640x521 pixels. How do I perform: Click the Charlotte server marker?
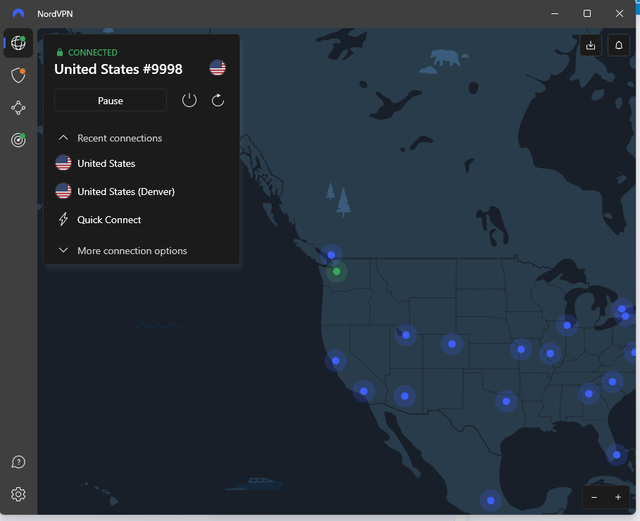click(x=612, y=382)
